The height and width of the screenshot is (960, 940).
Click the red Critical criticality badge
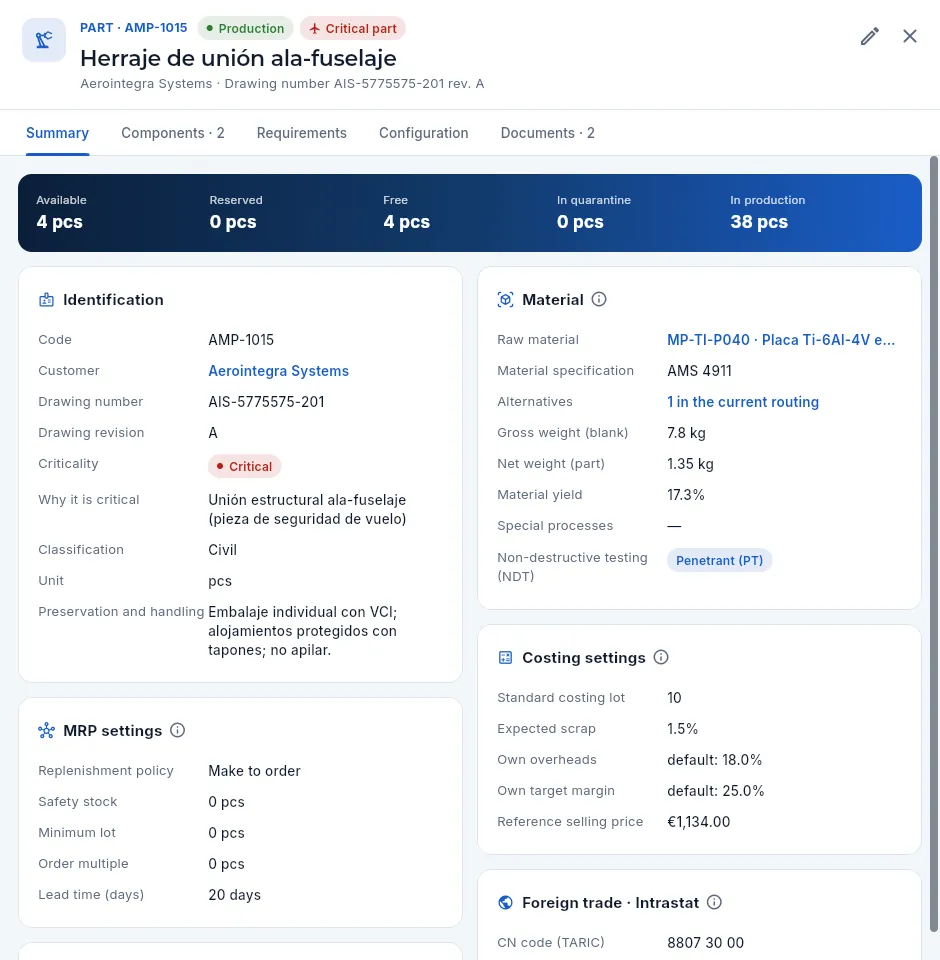click(x=245, y=467)
